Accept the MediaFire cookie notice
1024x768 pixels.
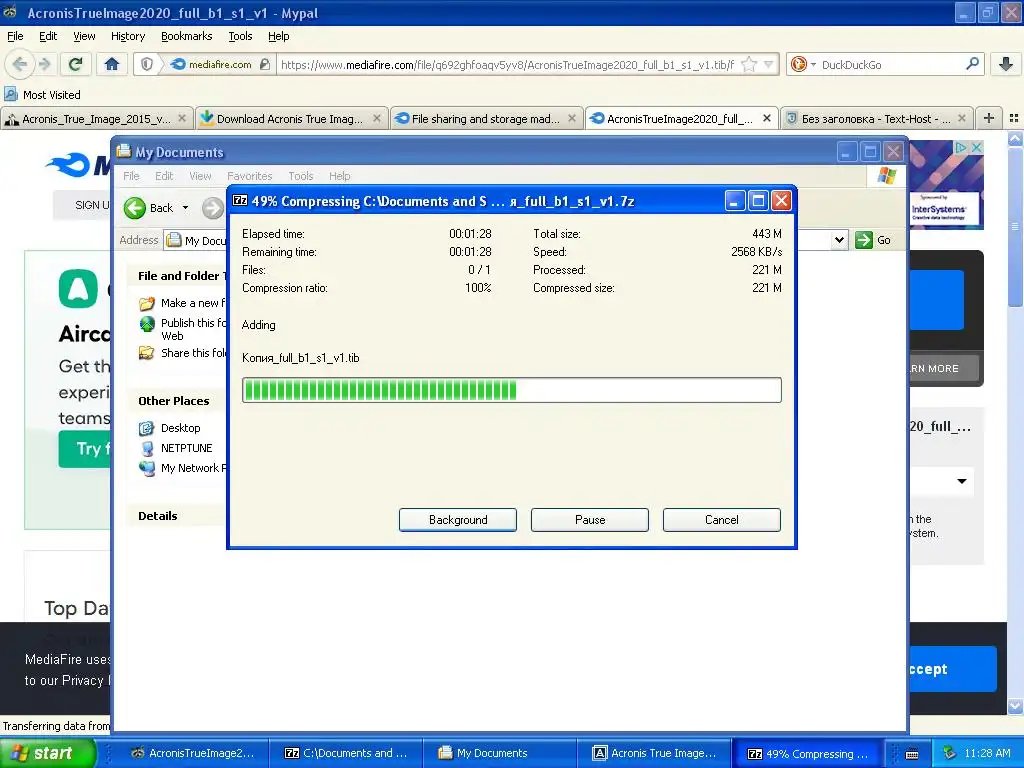[x=953, y=669]
